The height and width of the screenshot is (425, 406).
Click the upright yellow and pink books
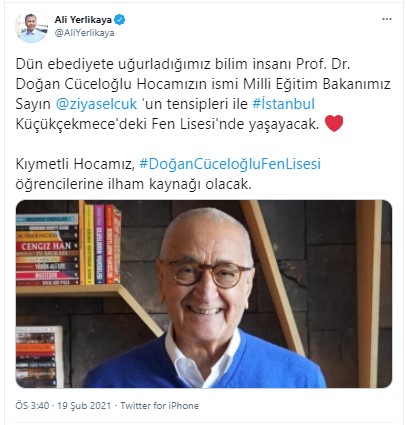95,244
